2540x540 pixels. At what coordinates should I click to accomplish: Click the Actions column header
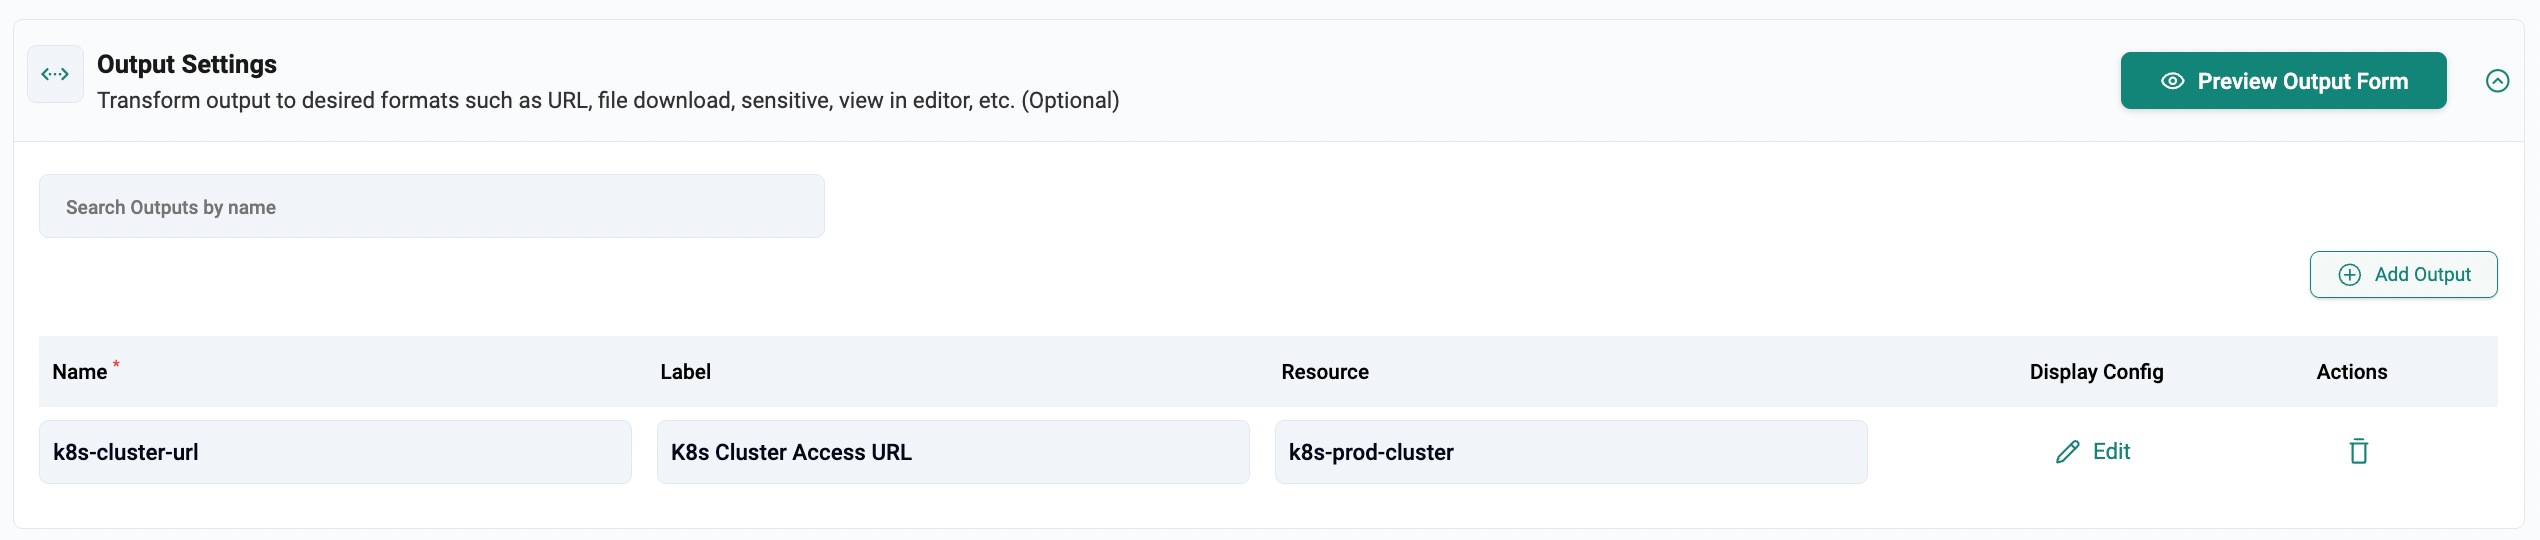coord(2351,372)
